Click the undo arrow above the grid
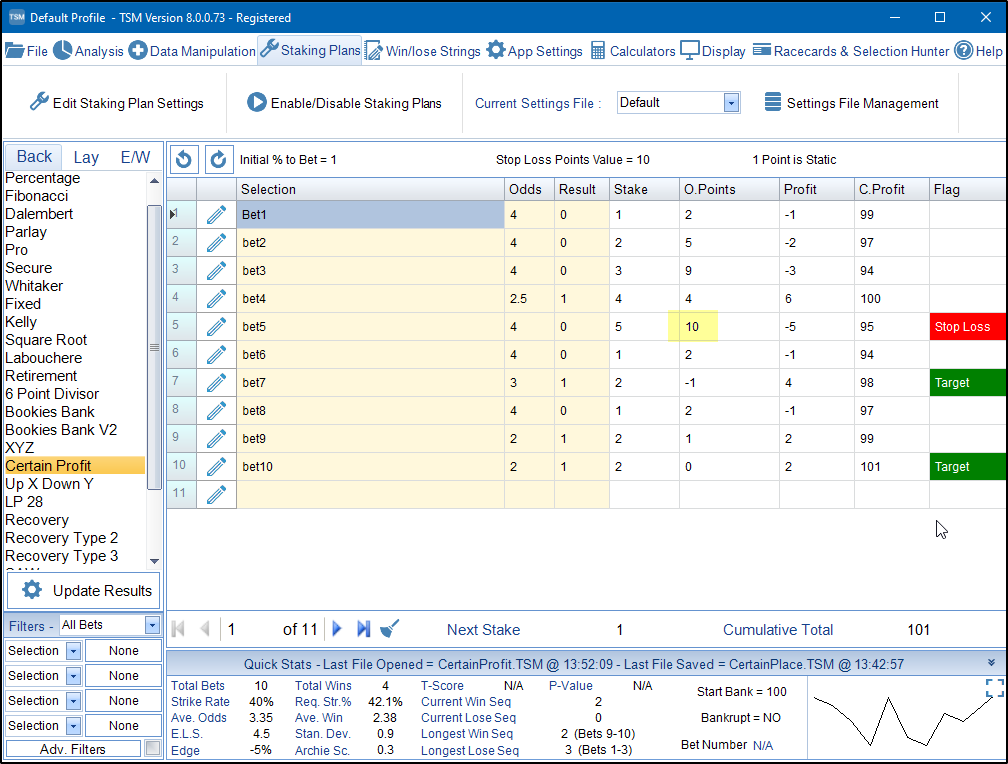Viewport: 1008px width, 764px height. [184, 159]
